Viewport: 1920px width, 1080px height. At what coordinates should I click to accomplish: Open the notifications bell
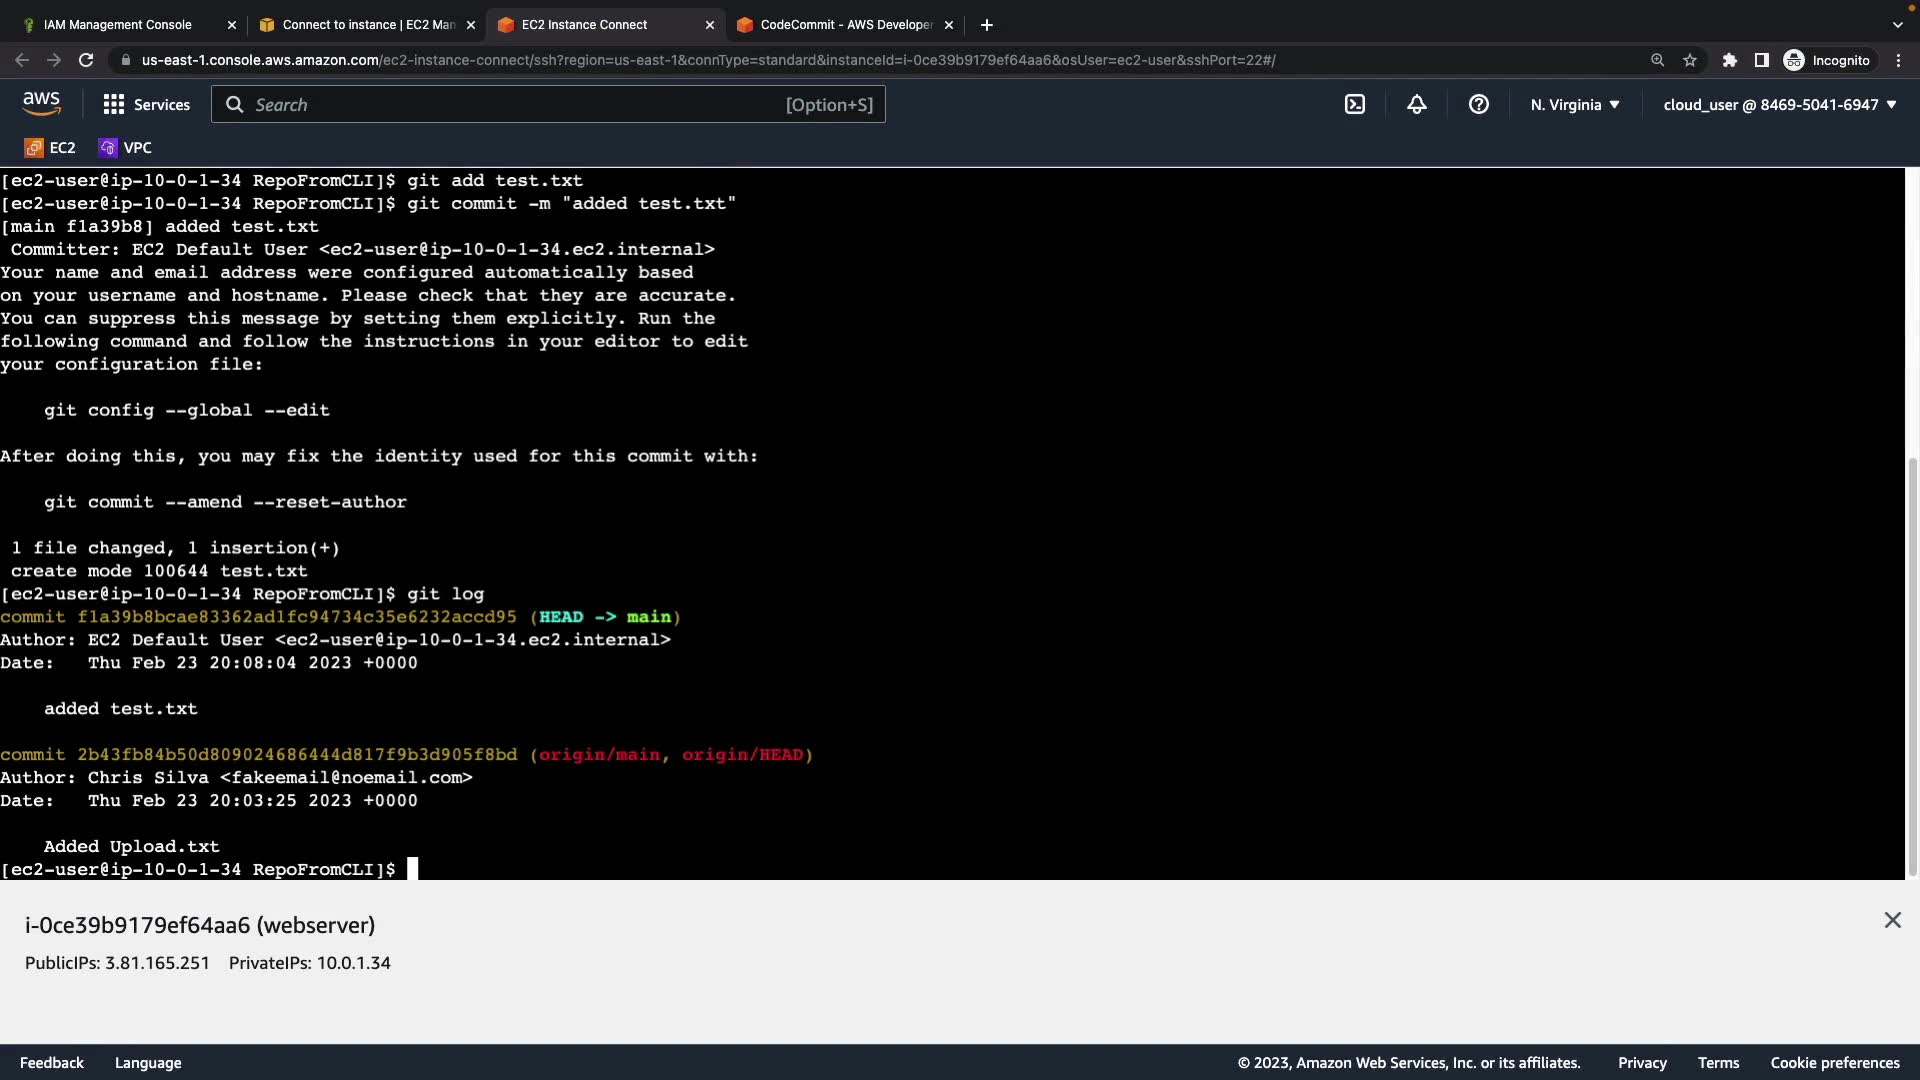(x=1417, y=104)
